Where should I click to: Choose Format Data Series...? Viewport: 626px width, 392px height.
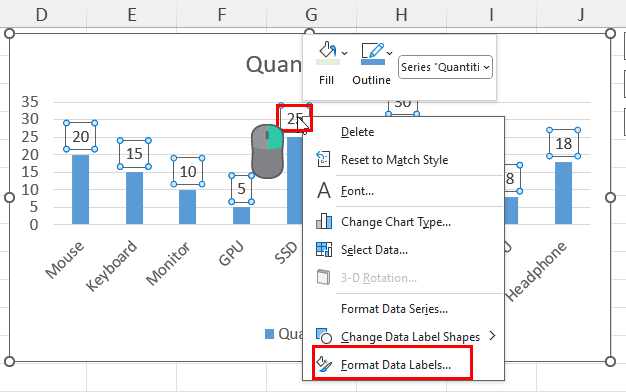(404, 309)
